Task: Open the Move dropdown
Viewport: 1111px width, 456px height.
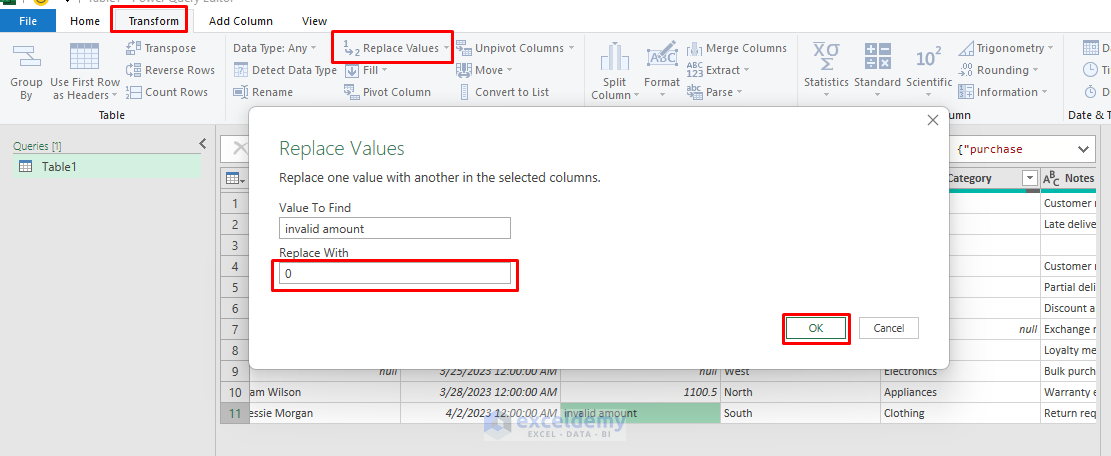Action: (x=485, y=70)
